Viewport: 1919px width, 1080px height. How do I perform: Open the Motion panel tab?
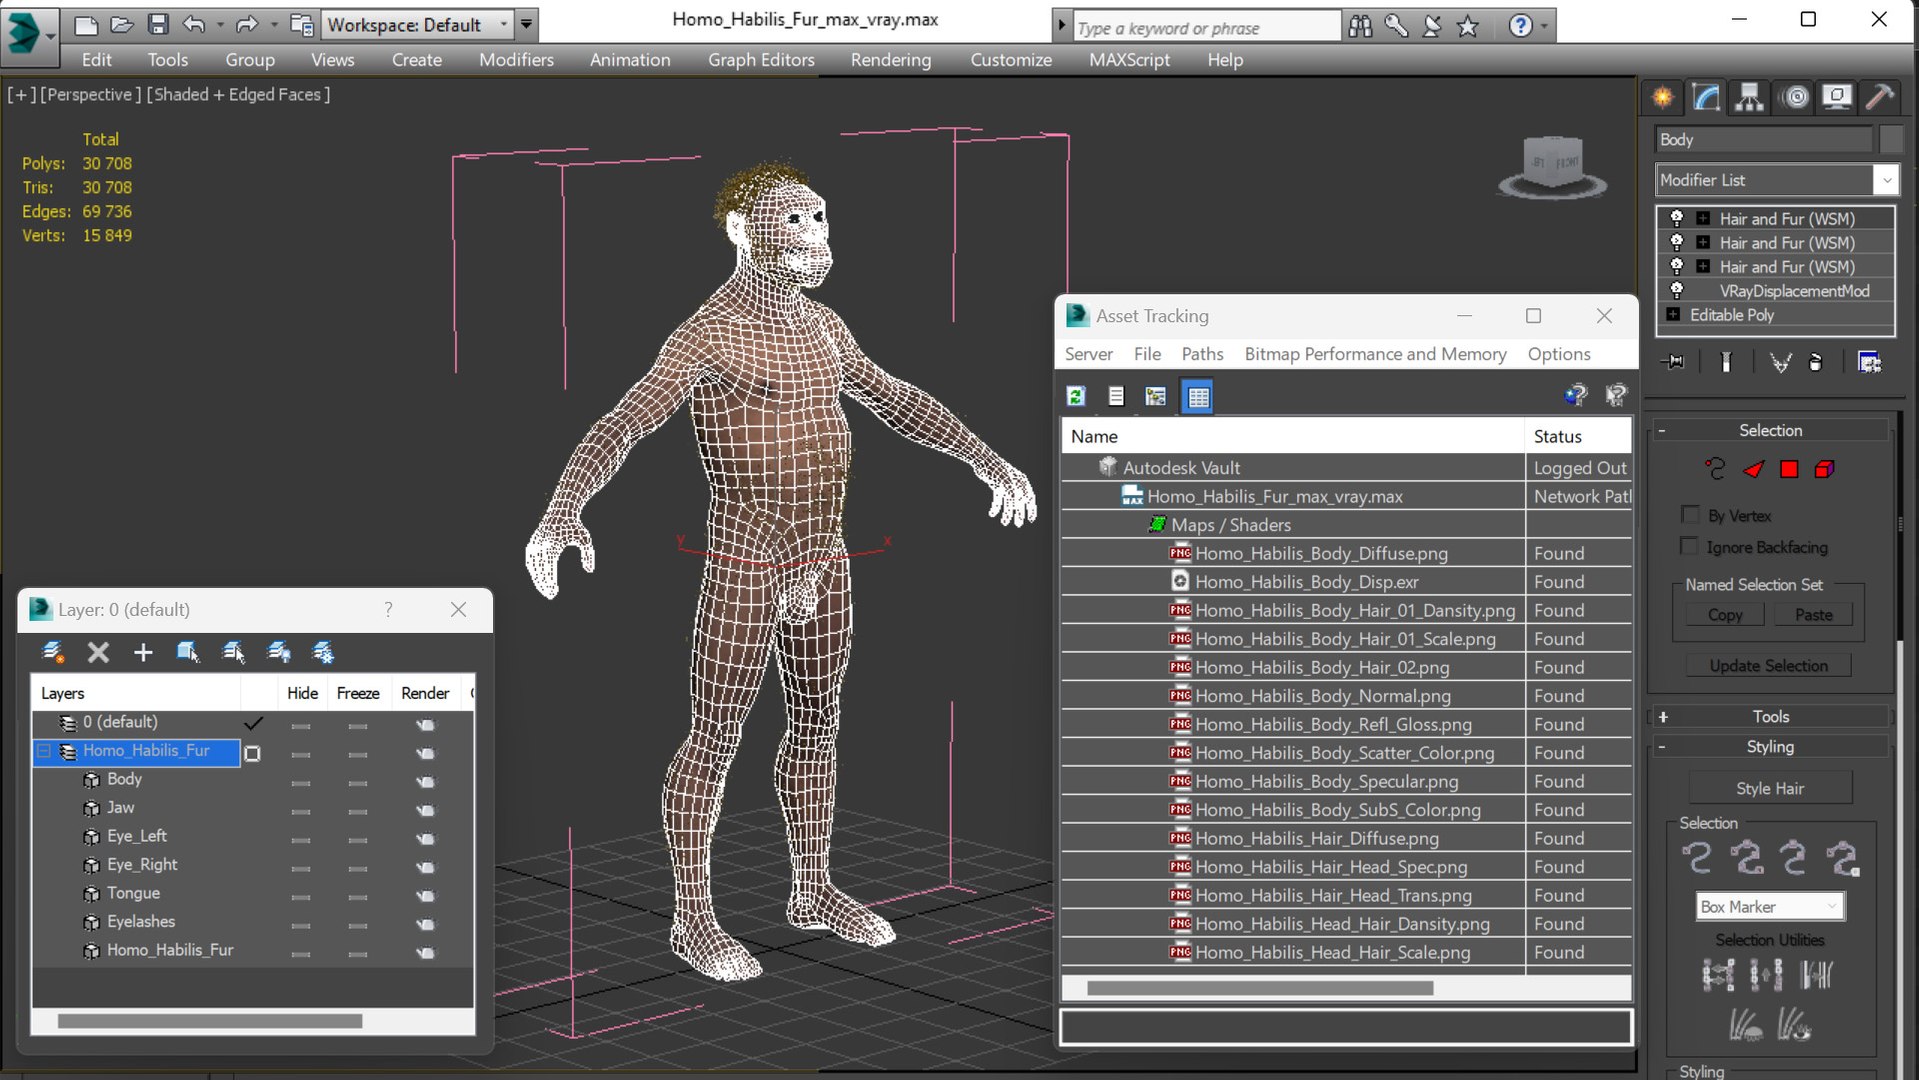(1796, 97)
